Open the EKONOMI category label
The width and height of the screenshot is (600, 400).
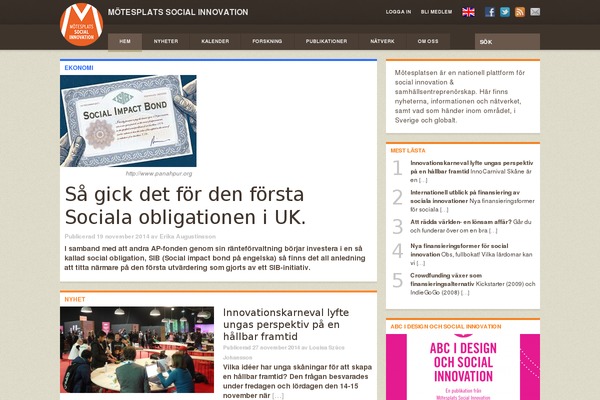(x=79, y=68)
